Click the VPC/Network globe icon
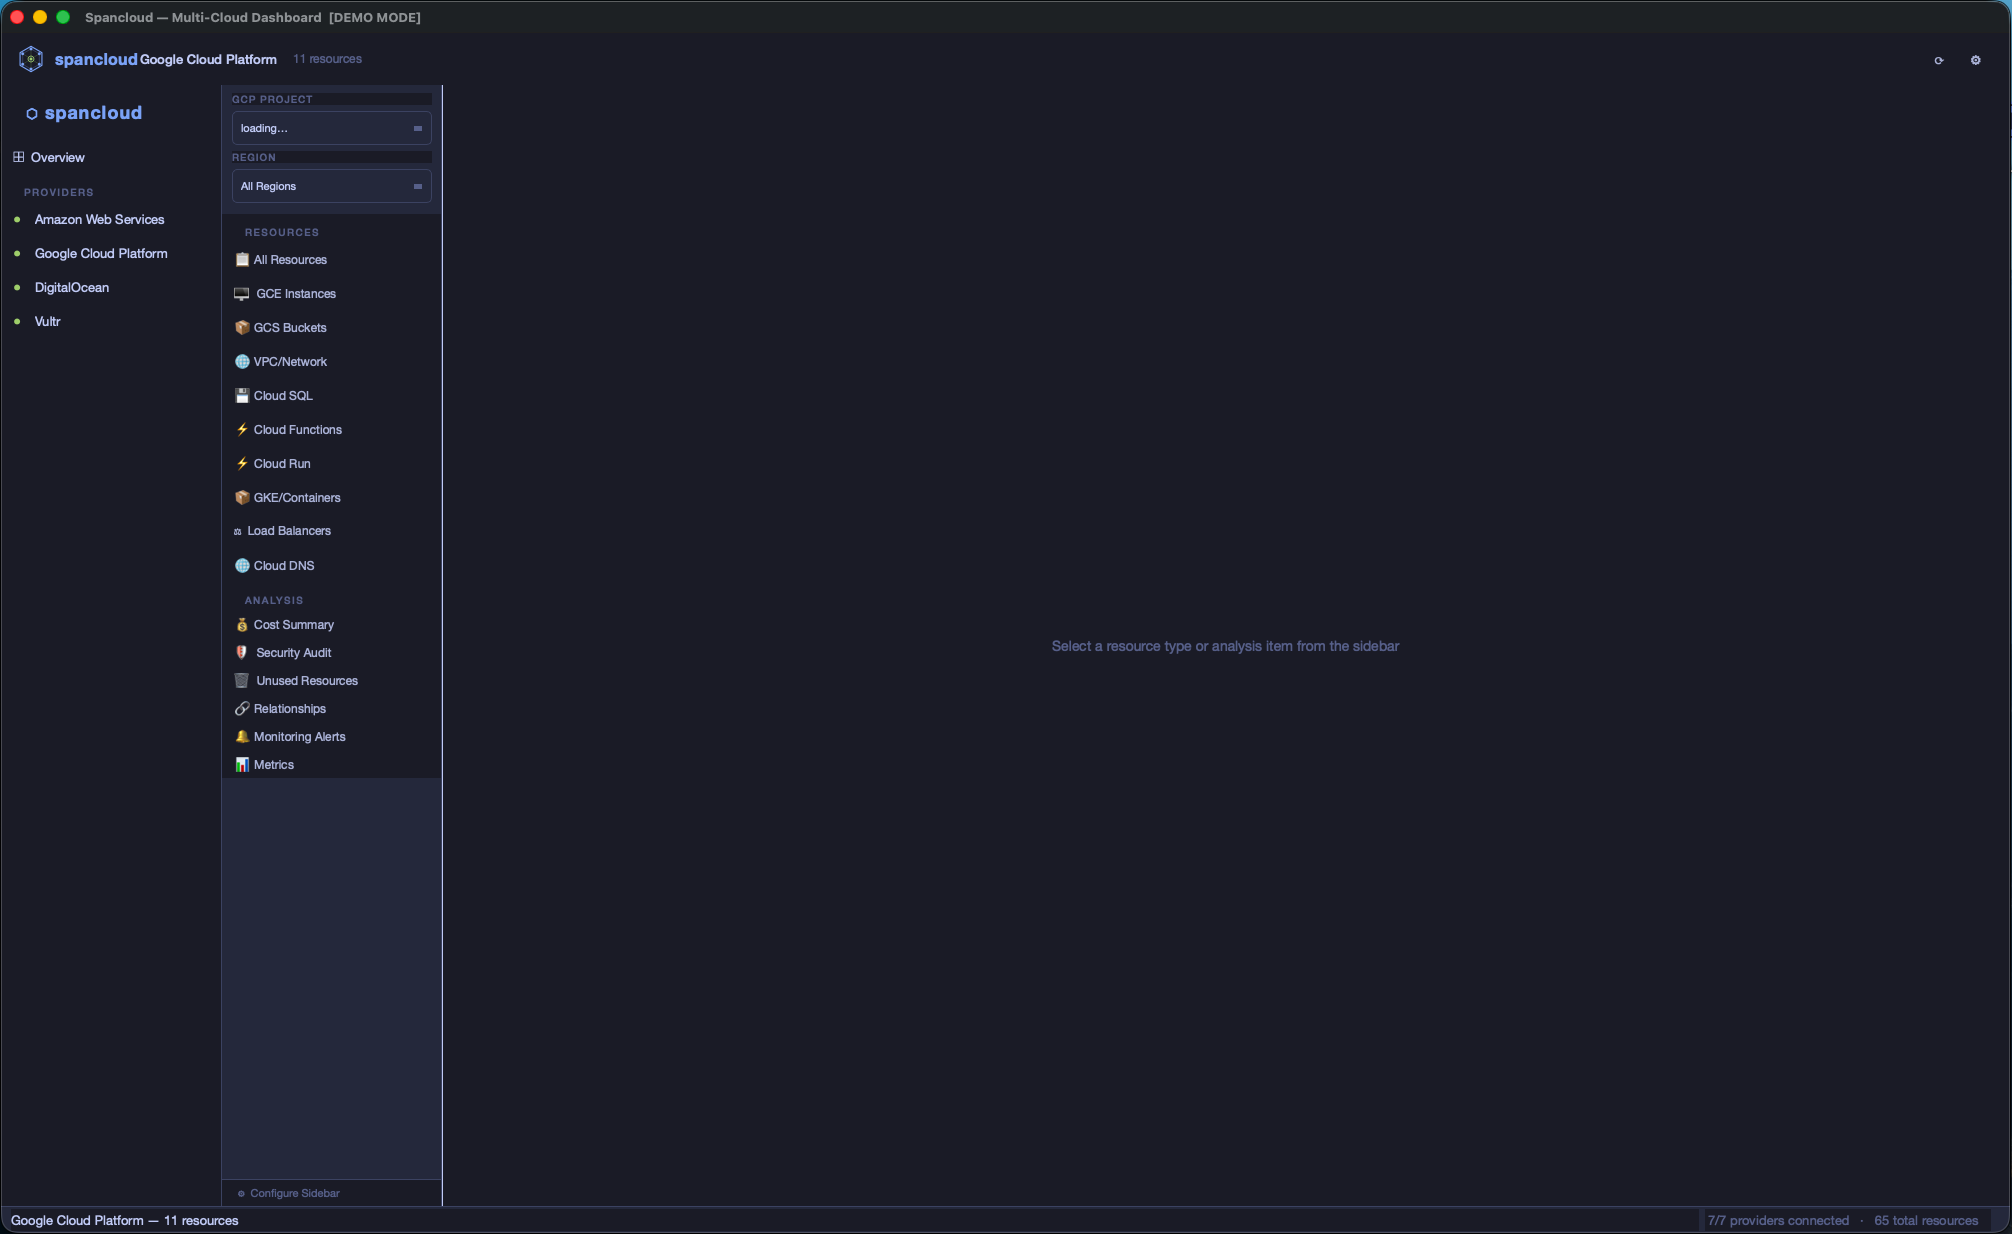2012x1234 pixels. (242, 362)
